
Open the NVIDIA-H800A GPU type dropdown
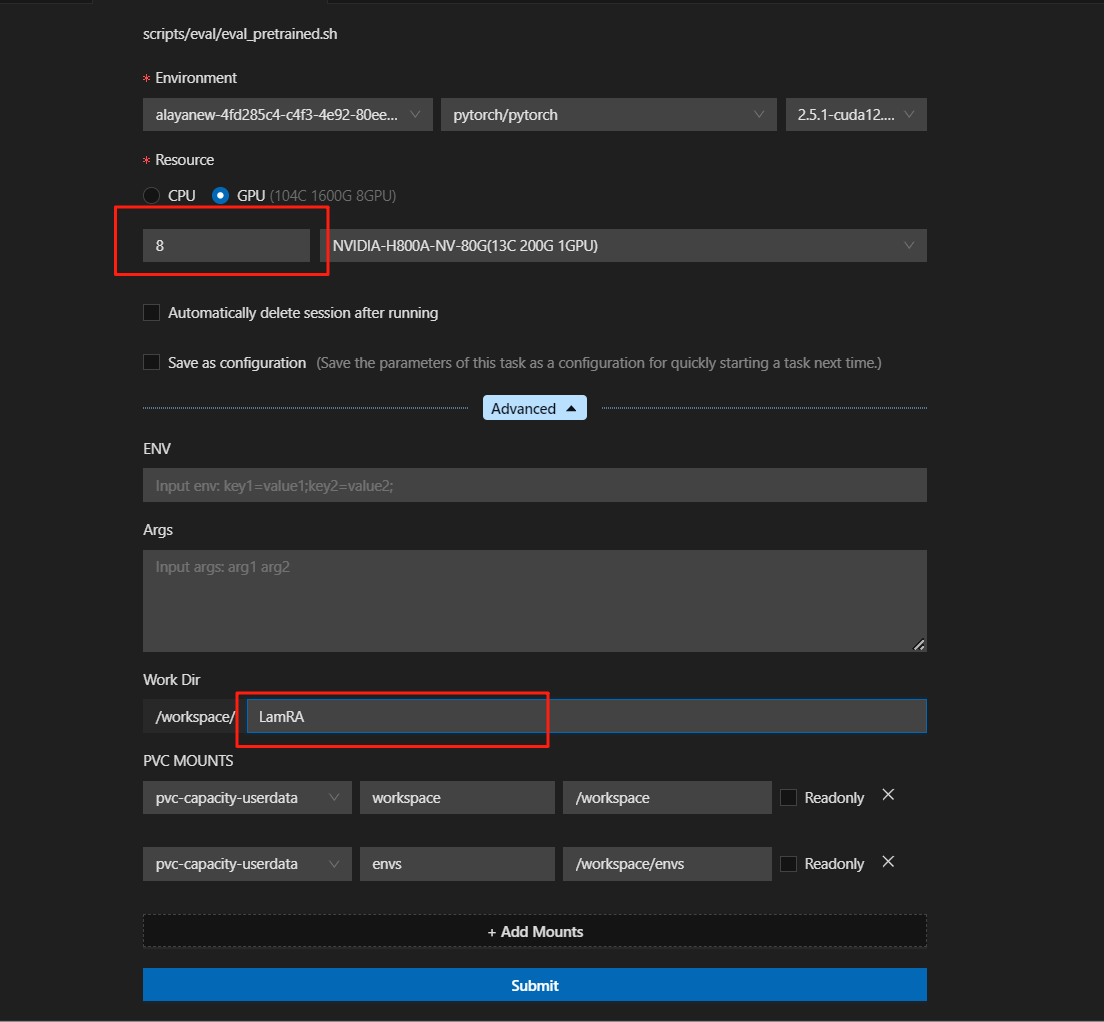point(622,246)
